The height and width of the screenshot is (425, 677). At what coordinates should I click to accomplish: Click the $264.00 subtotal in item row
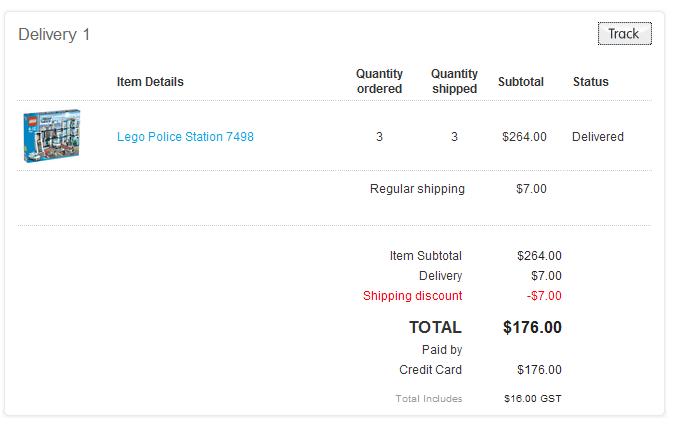point(524,137)
